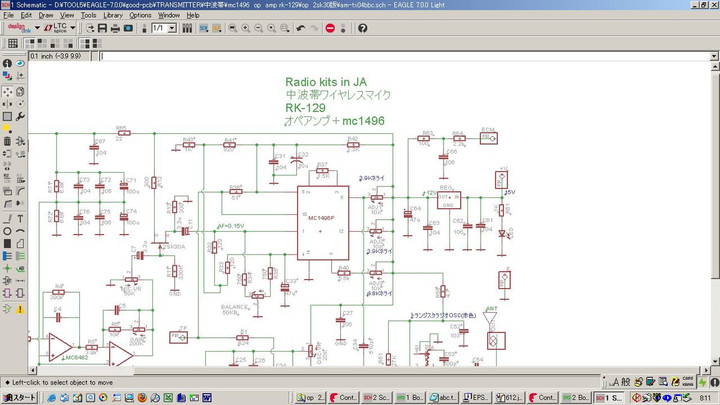Click the red Stop command icon

(x=331, y=28)
